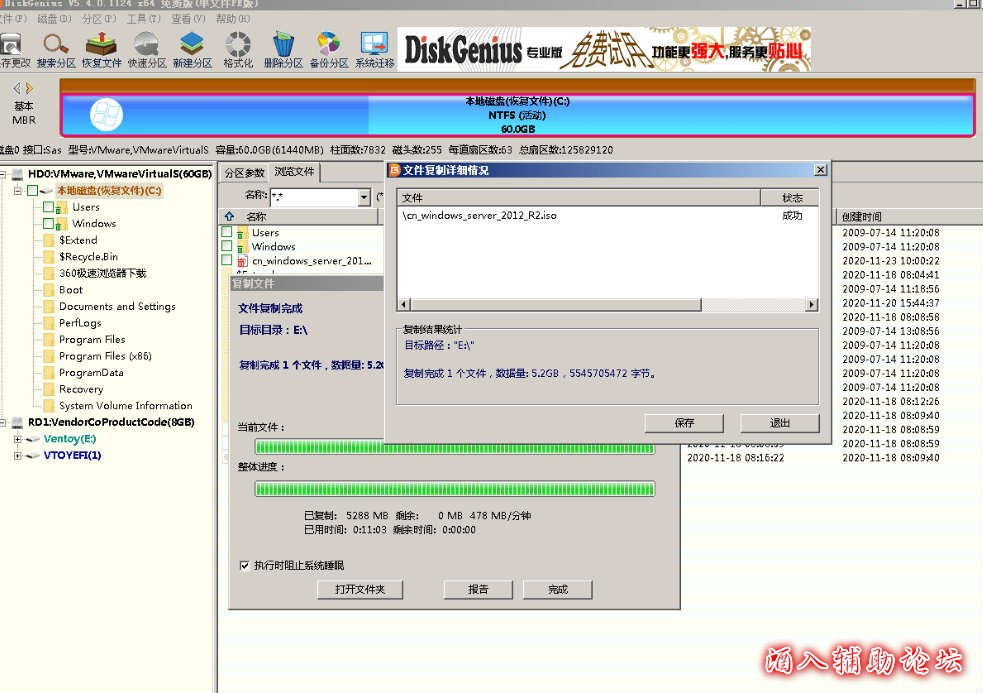Toggle 执行时阻止系统睡眠 checkbox
983x693 pixels.
(244, 565)
